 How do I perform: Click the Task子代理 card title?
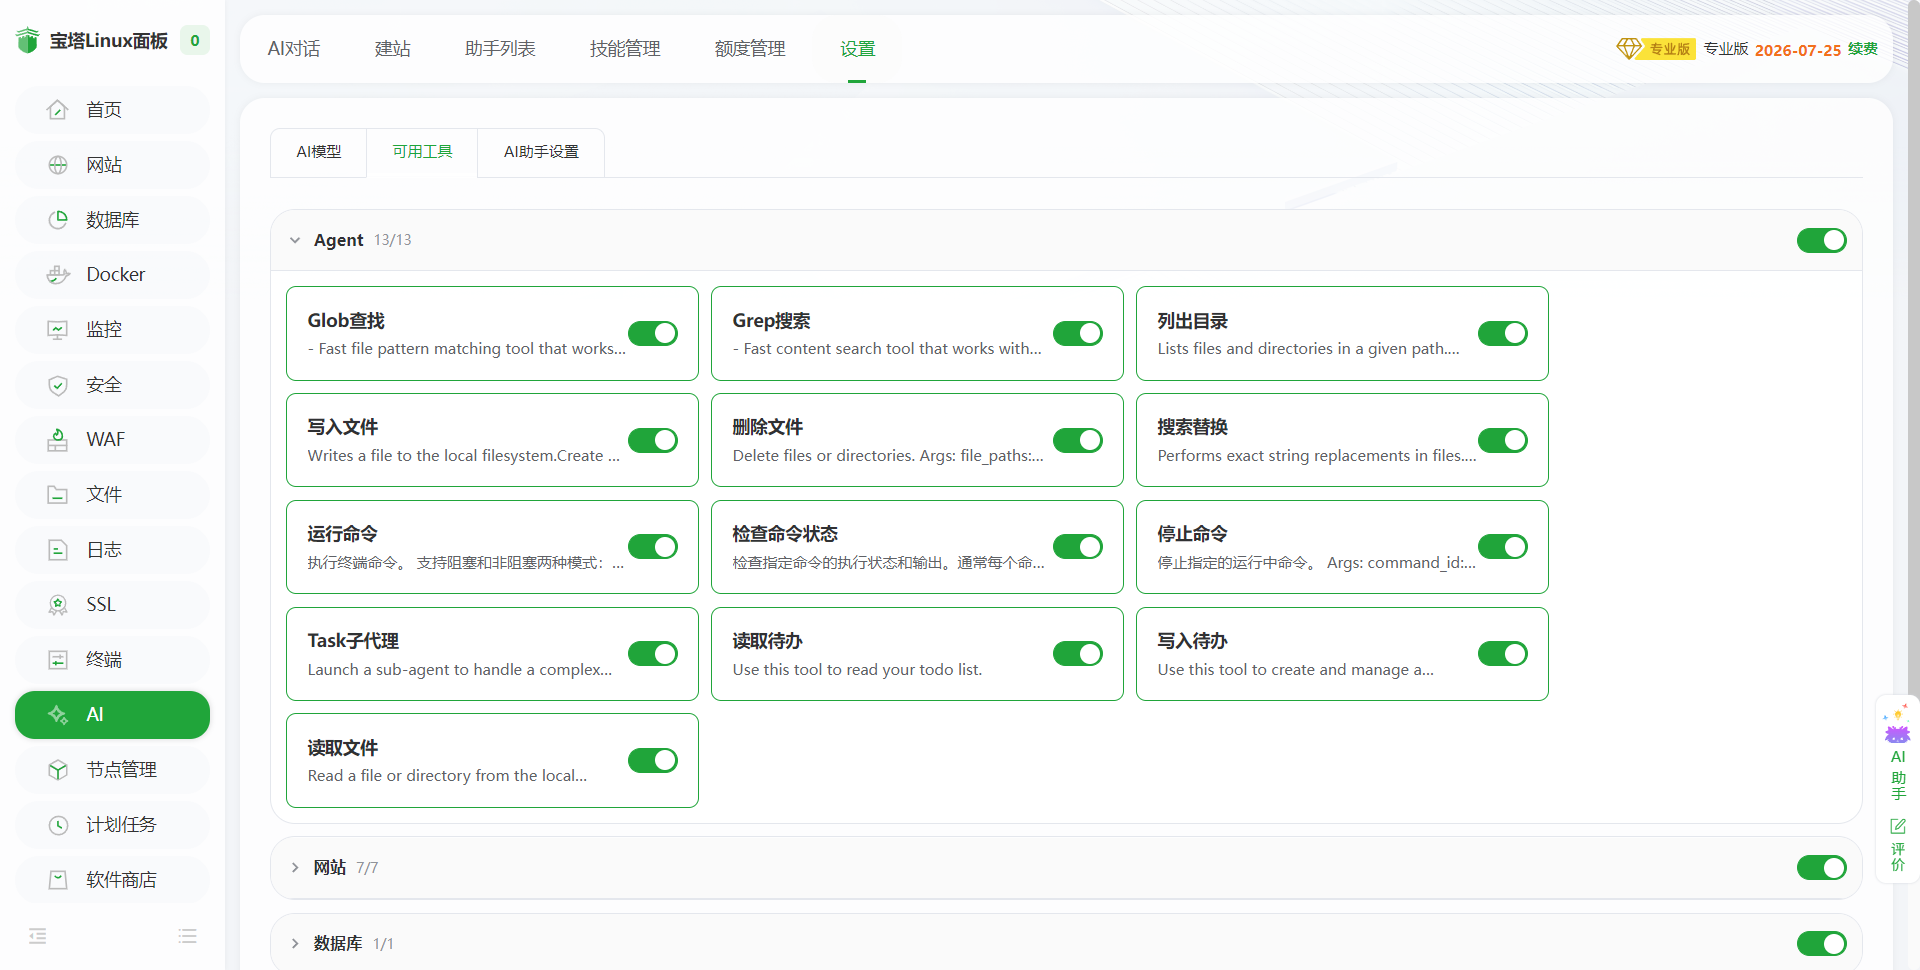point(353,641)
